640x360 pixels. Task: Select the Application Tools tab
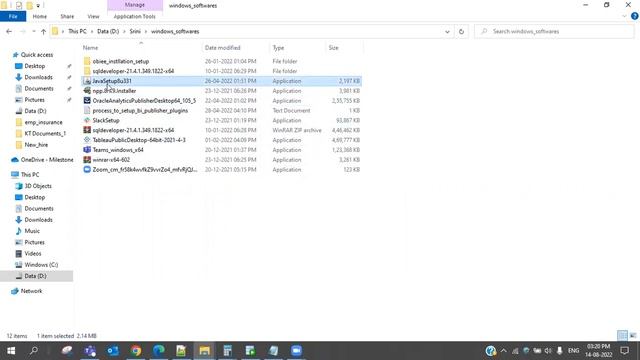134,16
